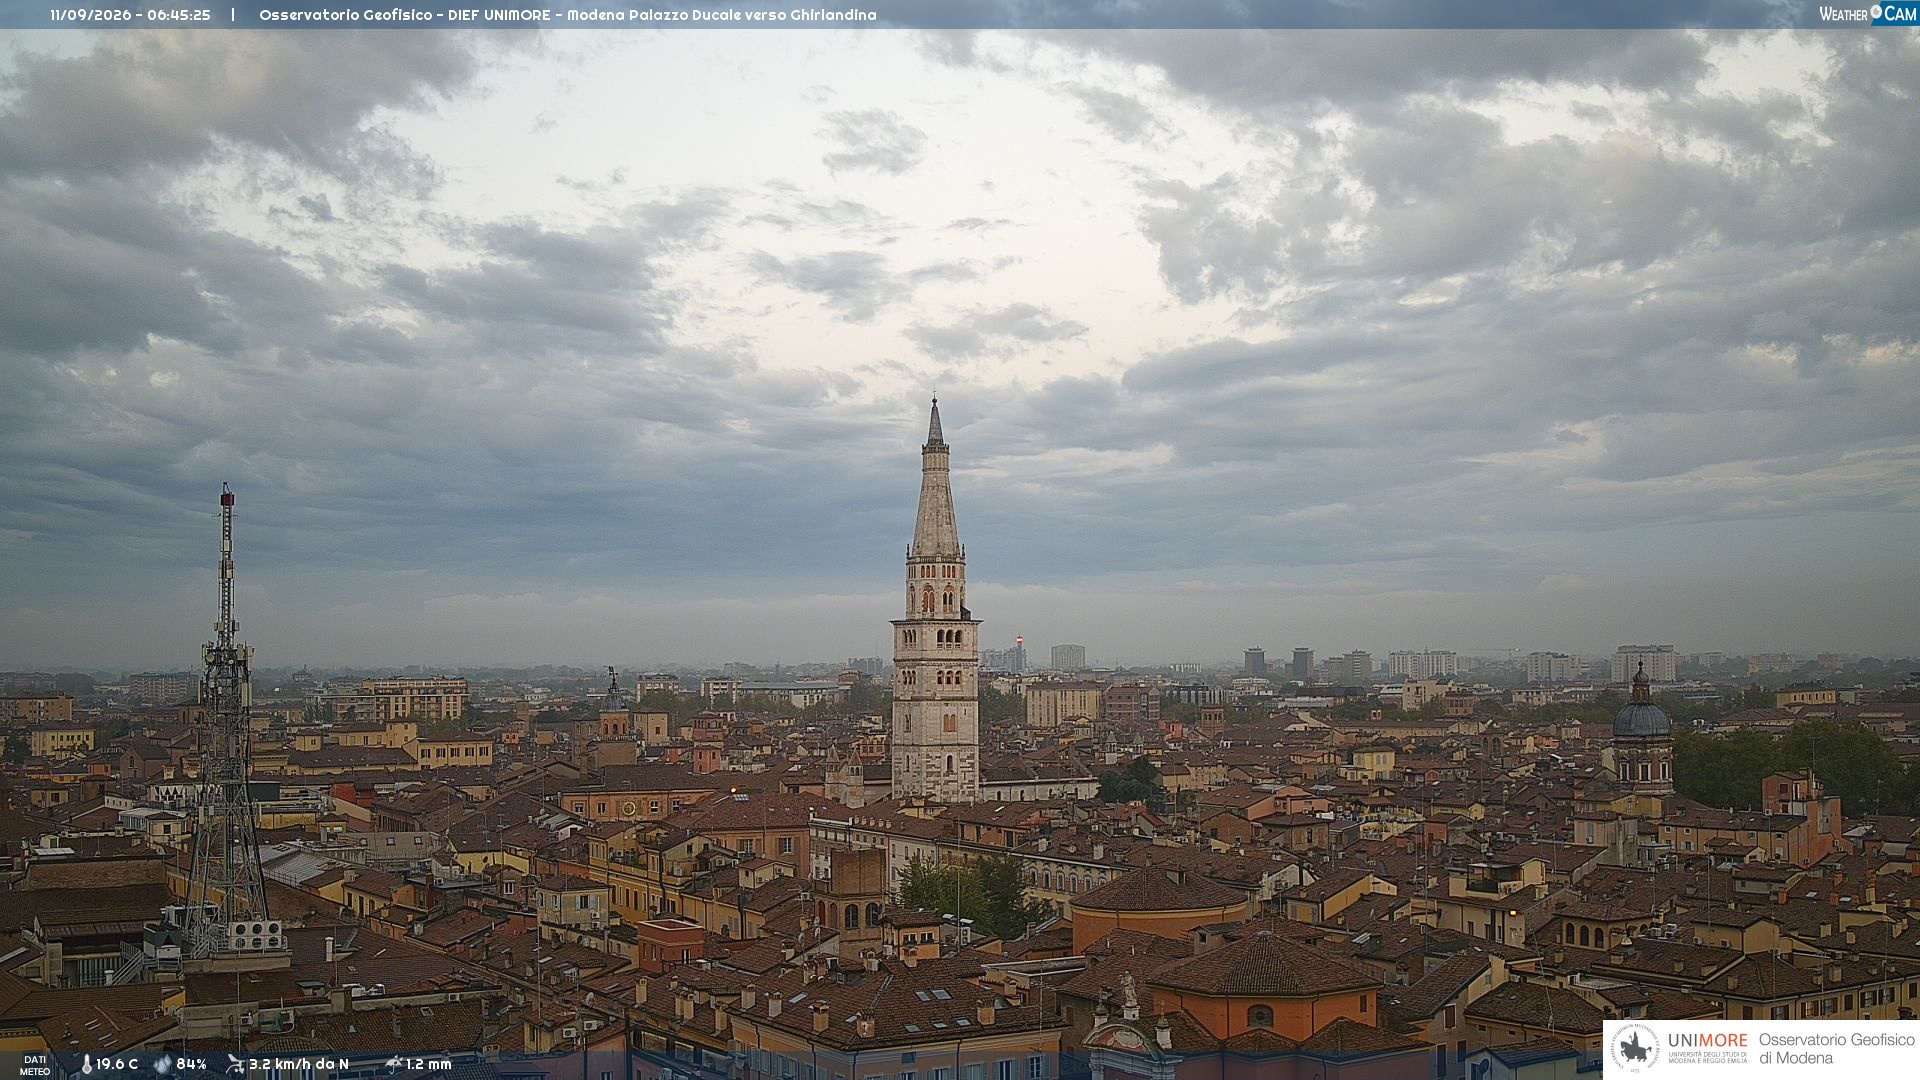Image resolution: width=1920 pixels, height=1080 pixels.
Task: Click the Modena Palazzo Ducale verso Ghirlandina title
Action: [722, 15]
